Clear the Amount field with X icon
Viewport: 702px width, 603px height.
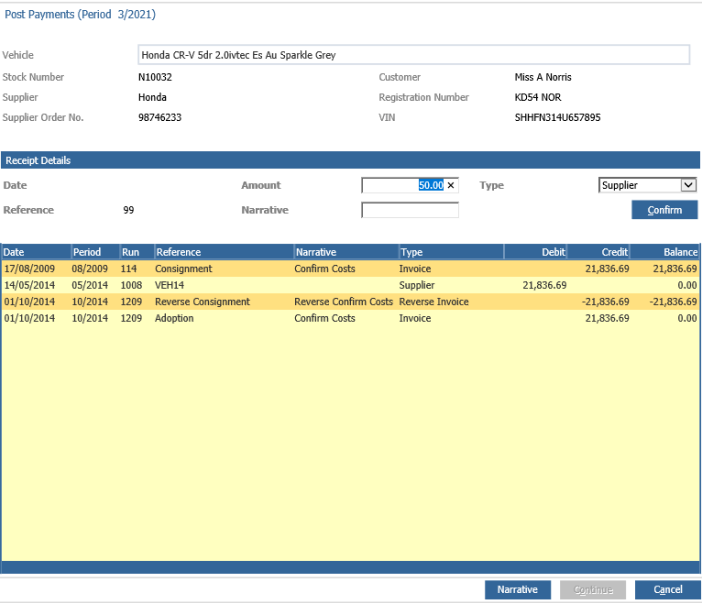(451, 185)
